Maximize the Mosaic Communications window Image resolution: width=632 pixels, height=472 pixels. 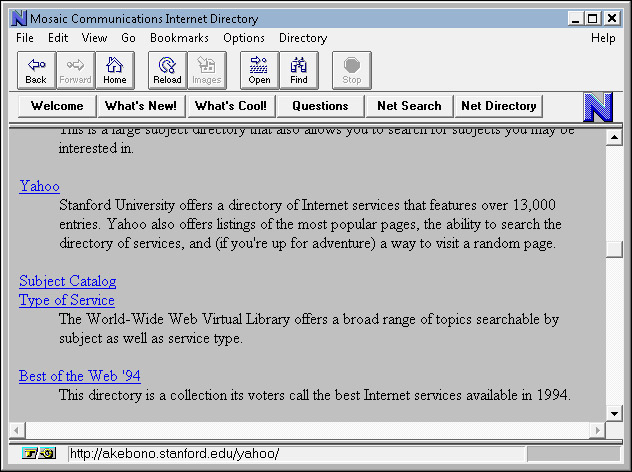pos(592,18)
